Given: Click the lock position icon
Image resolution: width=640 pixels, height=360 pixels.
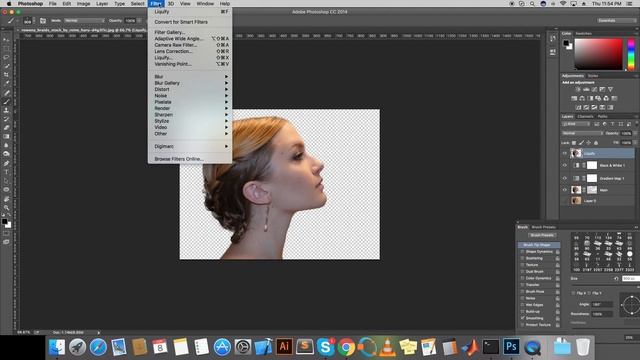Looking at the screenshot, I should coord(588,143).
